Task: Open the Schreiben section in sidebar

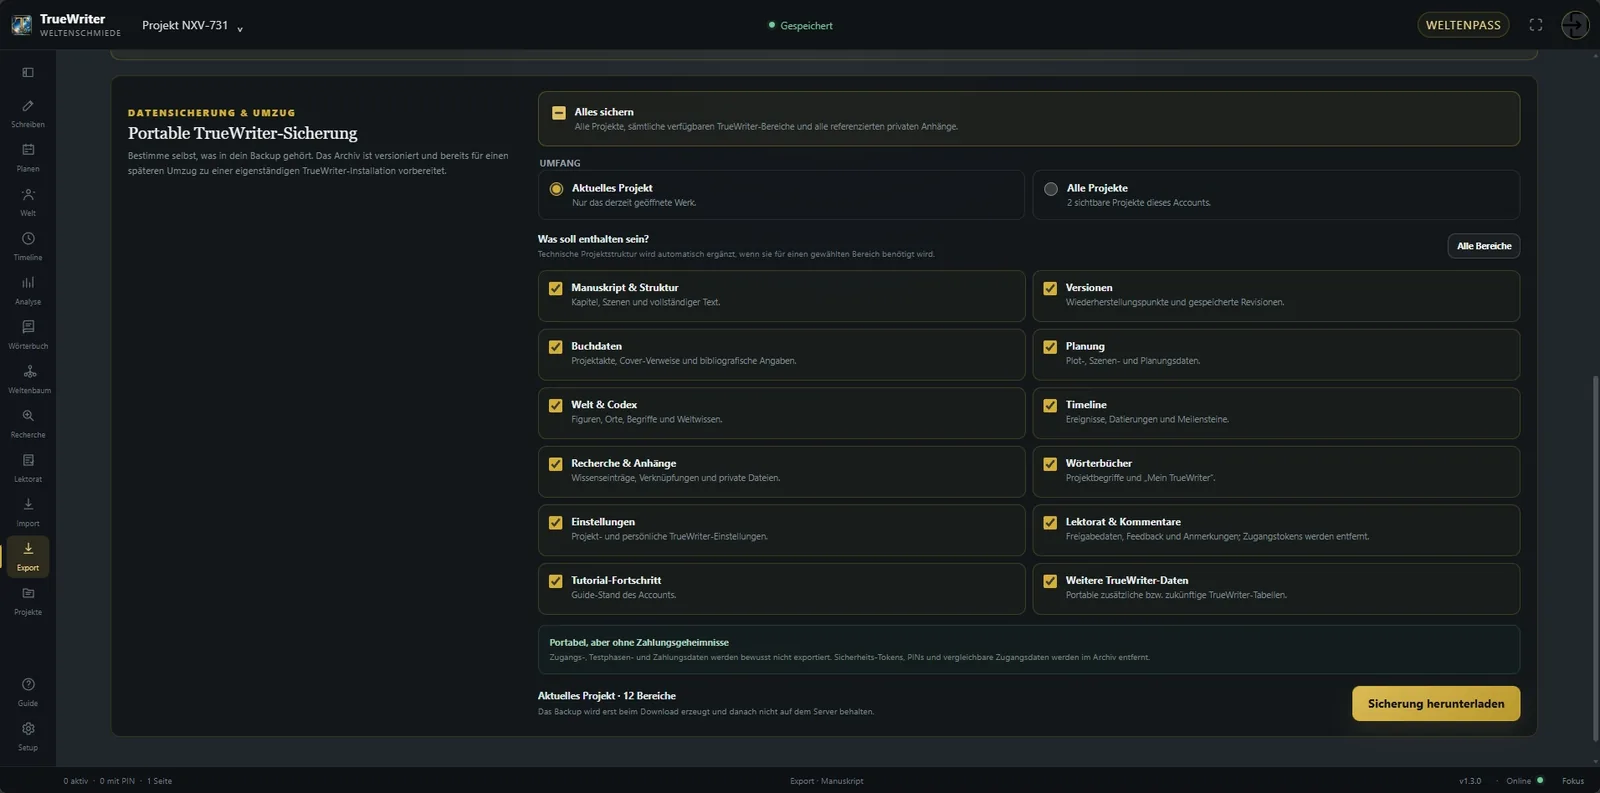Action: tap(28, 113)
